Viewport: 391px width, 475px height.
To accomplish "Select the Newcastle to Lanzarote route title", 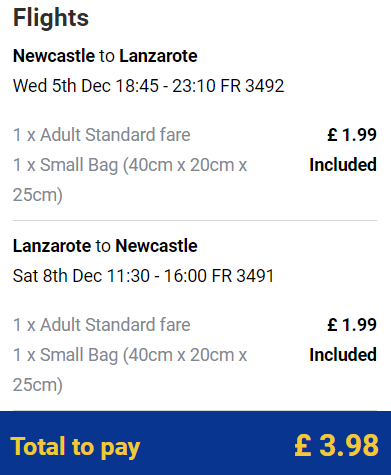I will 105,56.
